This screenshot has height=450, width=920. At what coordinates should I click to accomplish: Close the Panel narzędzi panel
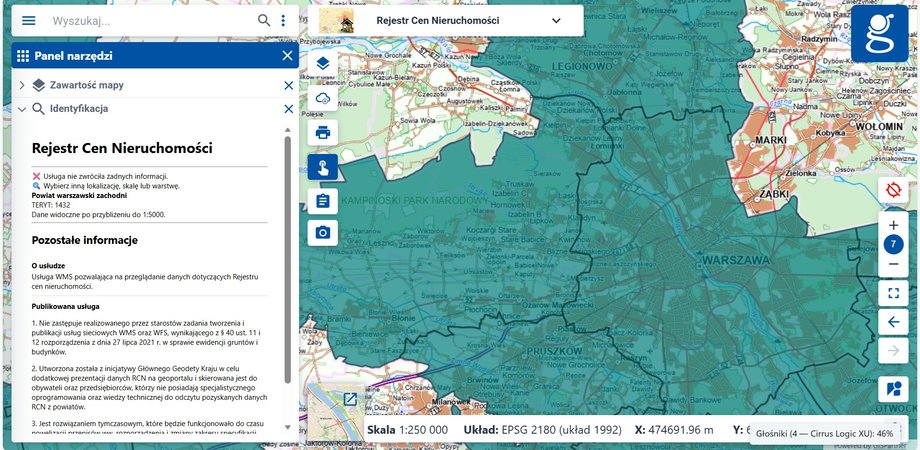[x=287, y=56]
